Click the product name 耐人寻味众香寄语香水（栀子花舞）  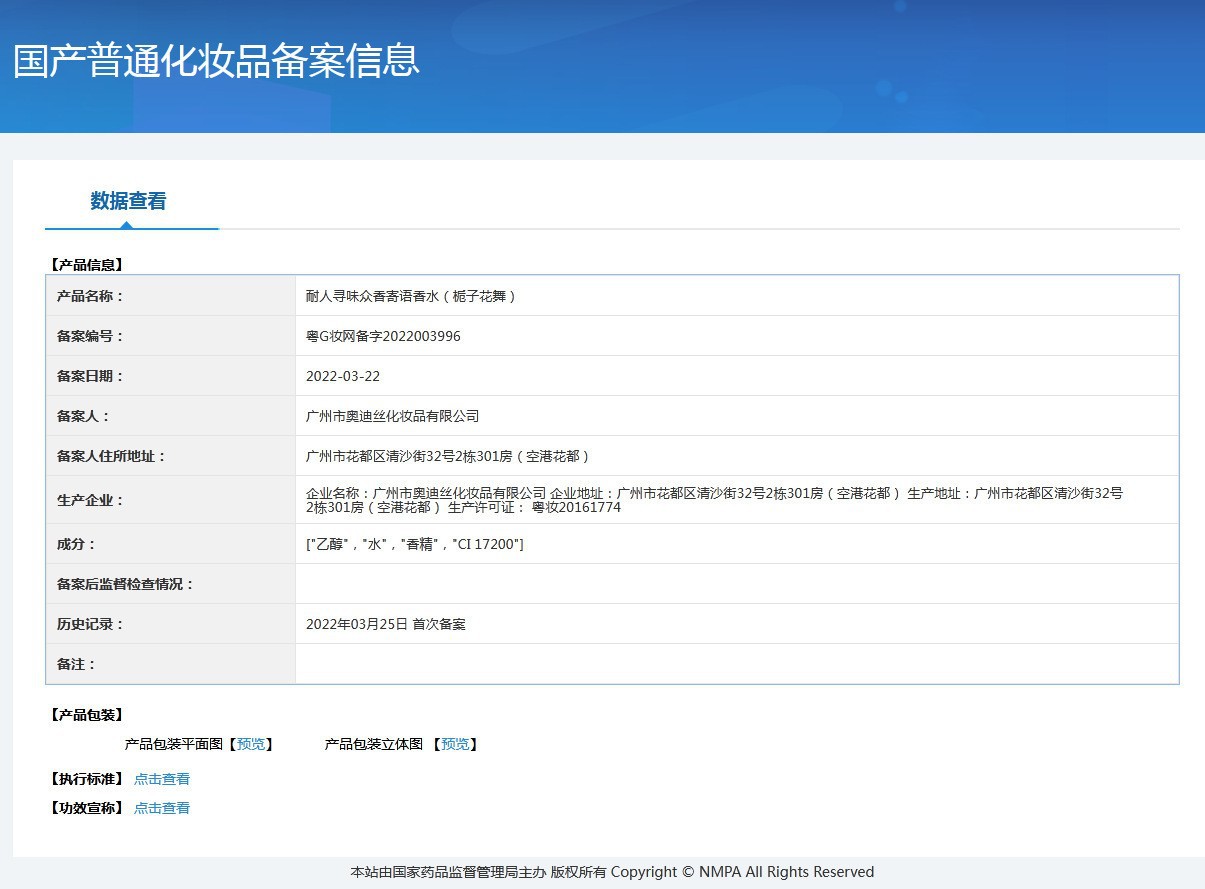tap(411, 296)
